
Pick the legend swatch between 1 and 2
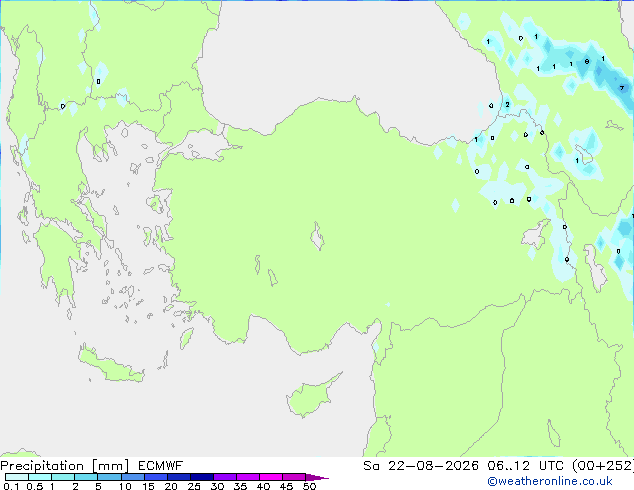tap(63, 477)
